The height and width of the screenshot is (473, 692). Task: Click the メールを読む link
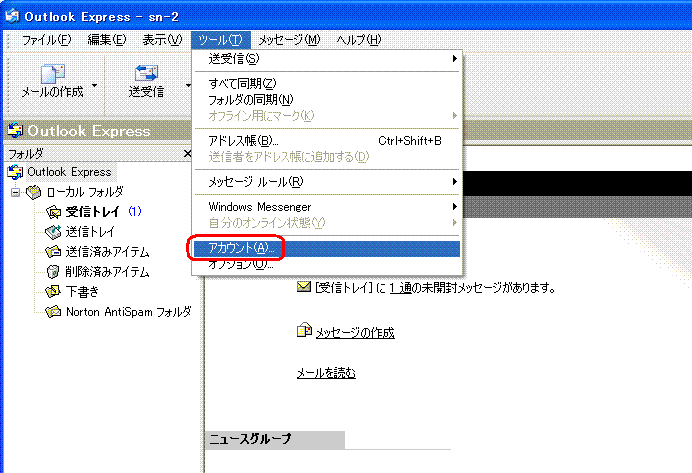(325, 373)
